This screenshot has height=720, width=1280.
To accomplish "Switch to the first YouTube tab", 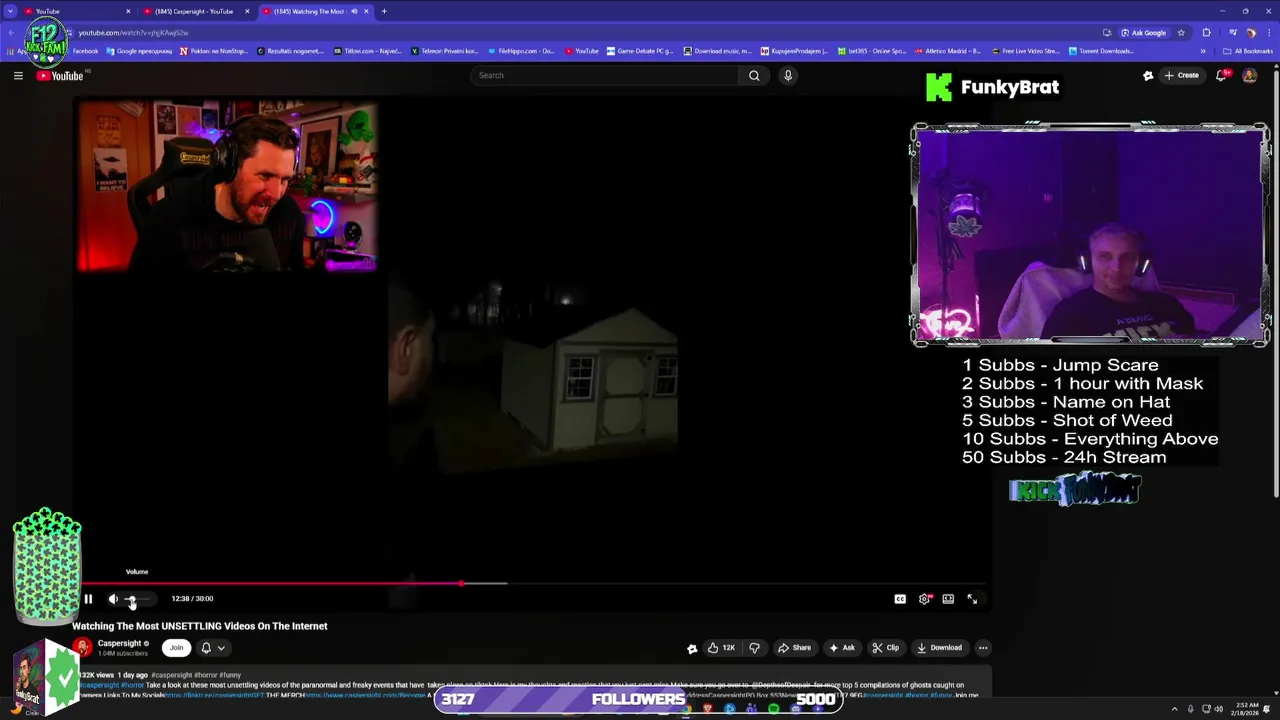I will tap(75, 11).
